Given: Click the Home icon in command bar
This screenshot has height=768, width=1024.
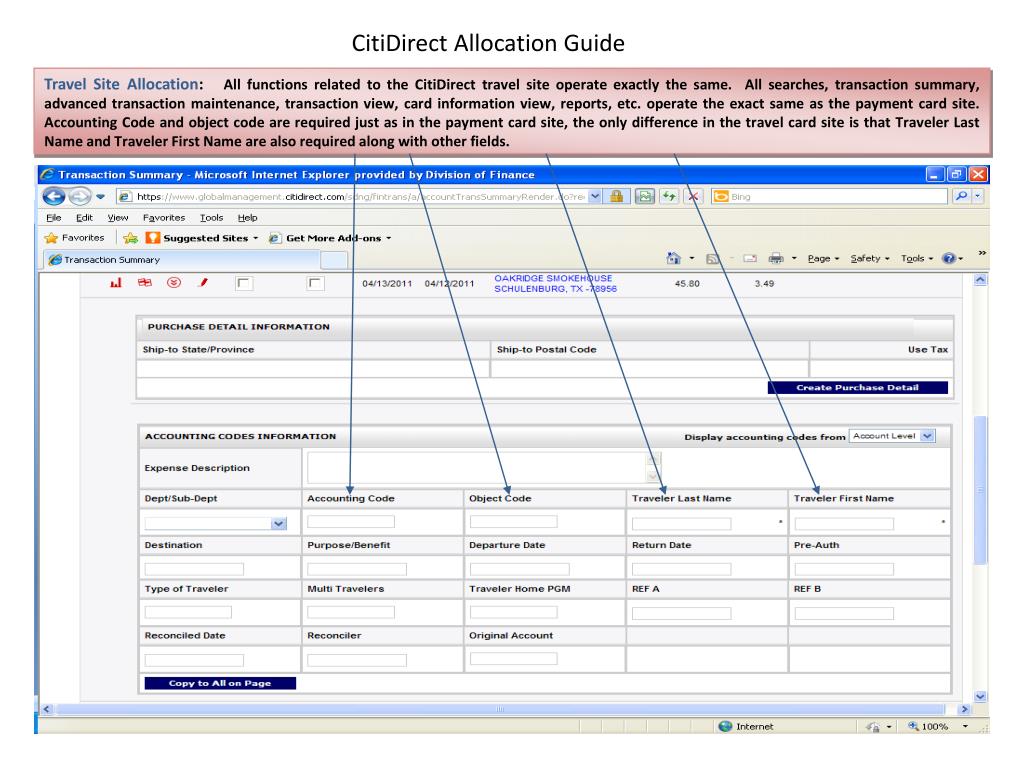Looking at the screenshot, I should (x=673, y=259).
